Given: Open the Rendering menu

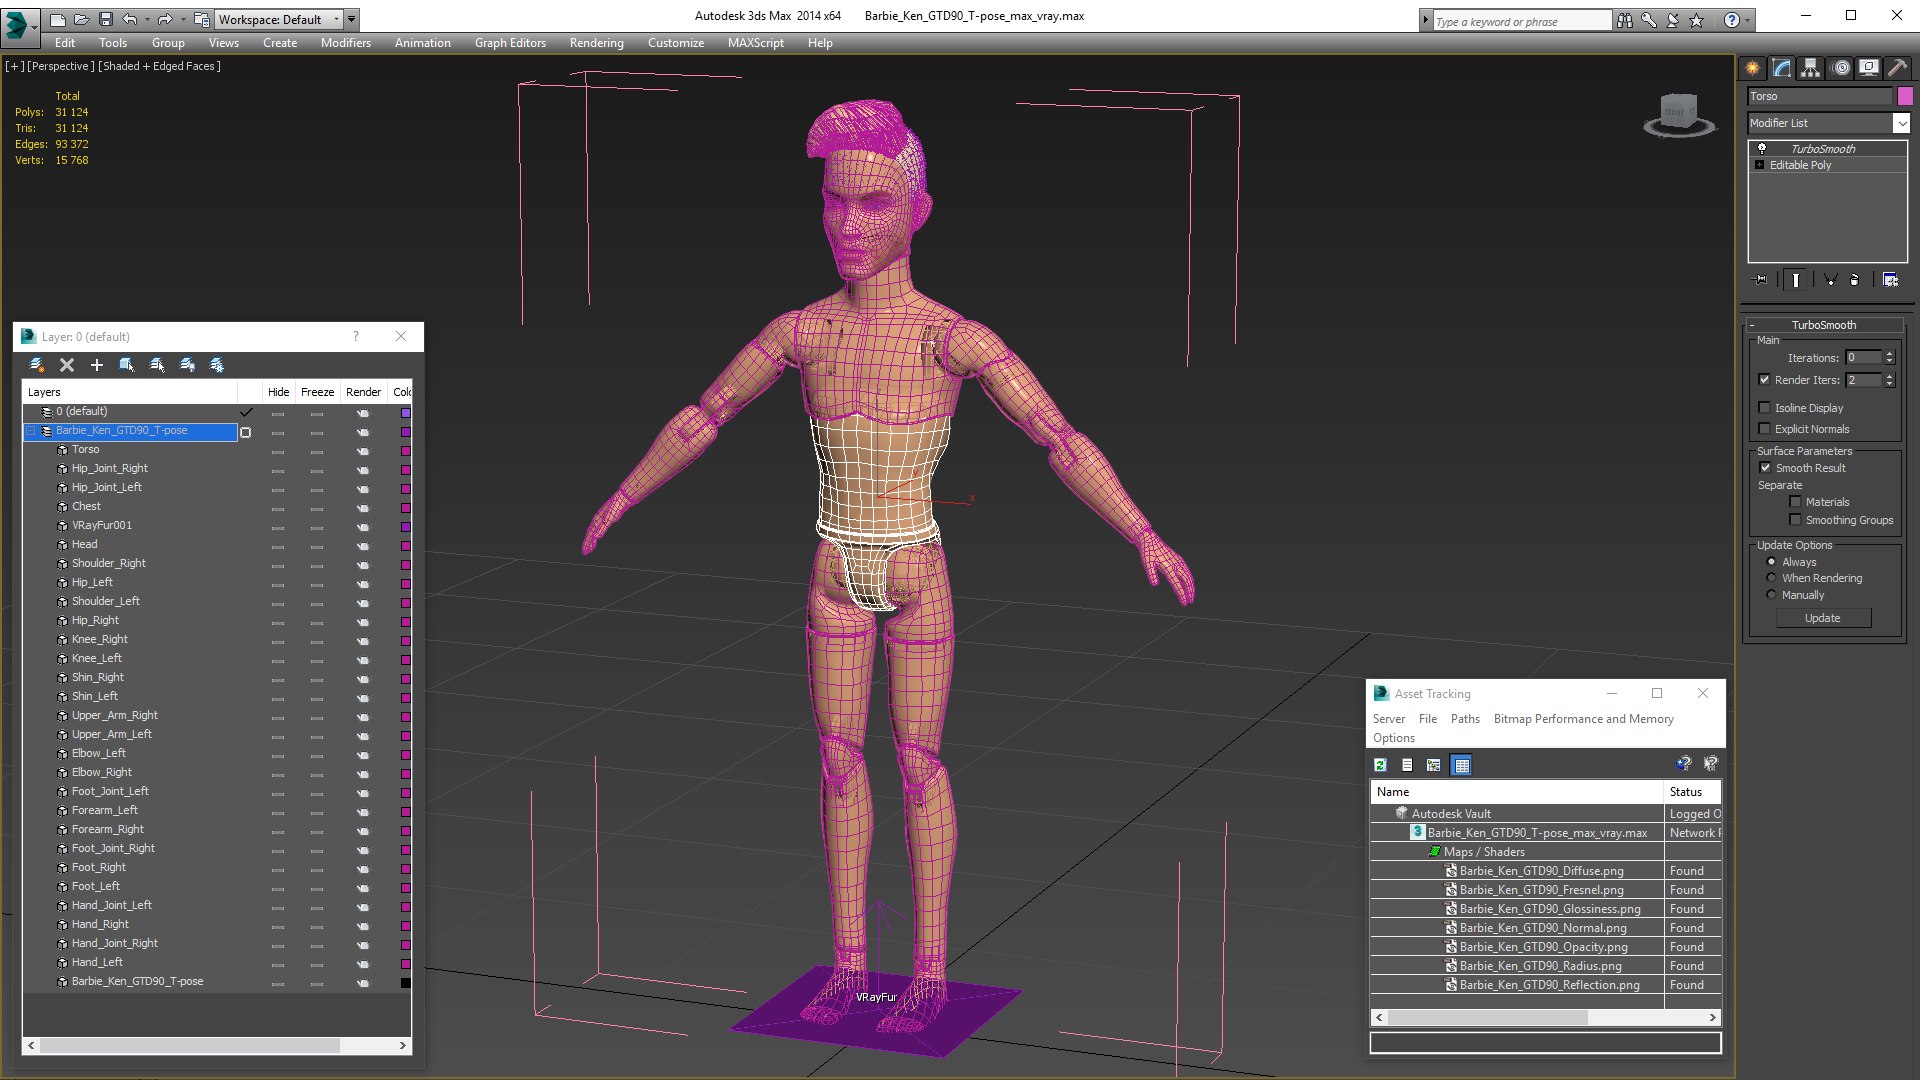Looking at the screenshot, I should pos(596,43).
